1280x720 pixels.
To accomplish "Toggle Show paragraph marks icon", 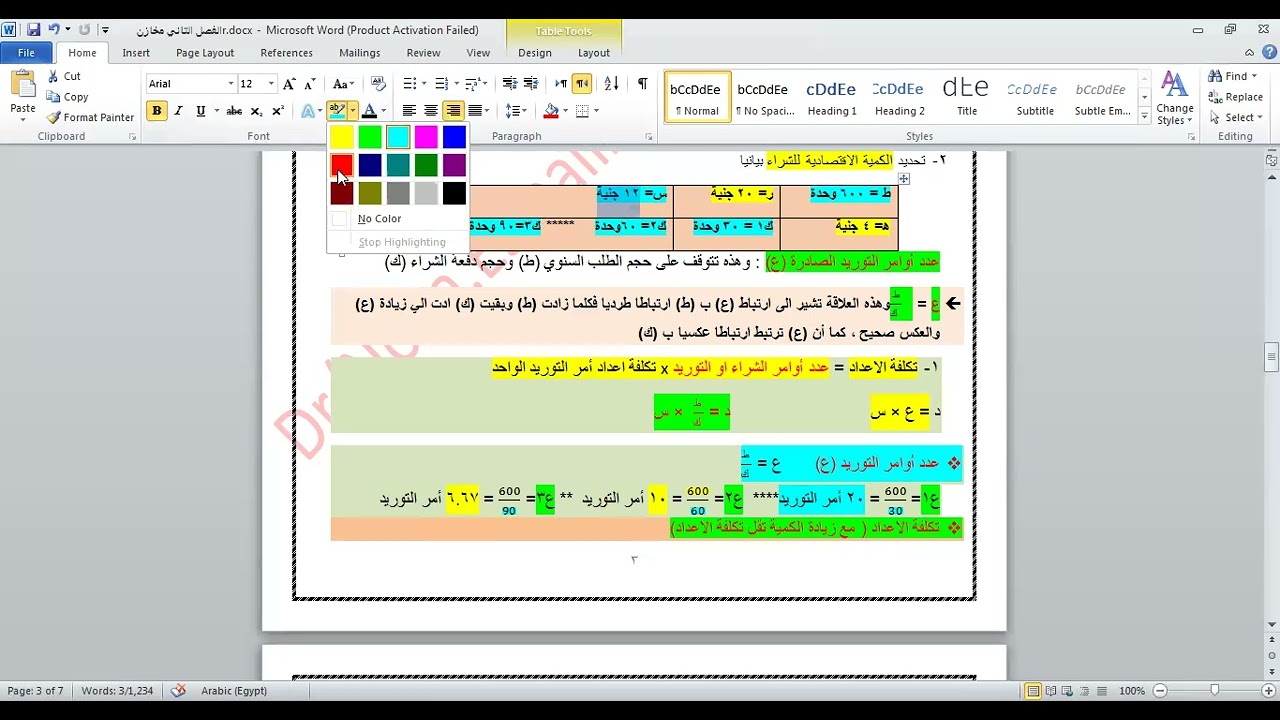I will coord(642,84).
